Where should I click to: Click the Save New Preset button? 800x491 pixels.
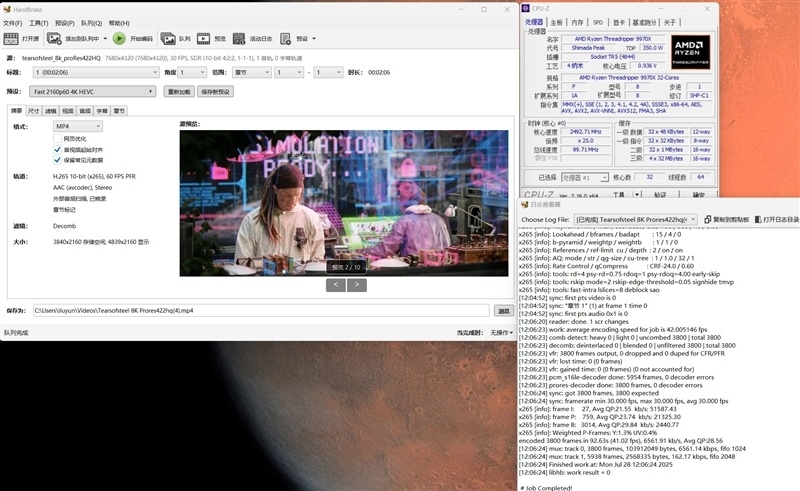point(215,91)
